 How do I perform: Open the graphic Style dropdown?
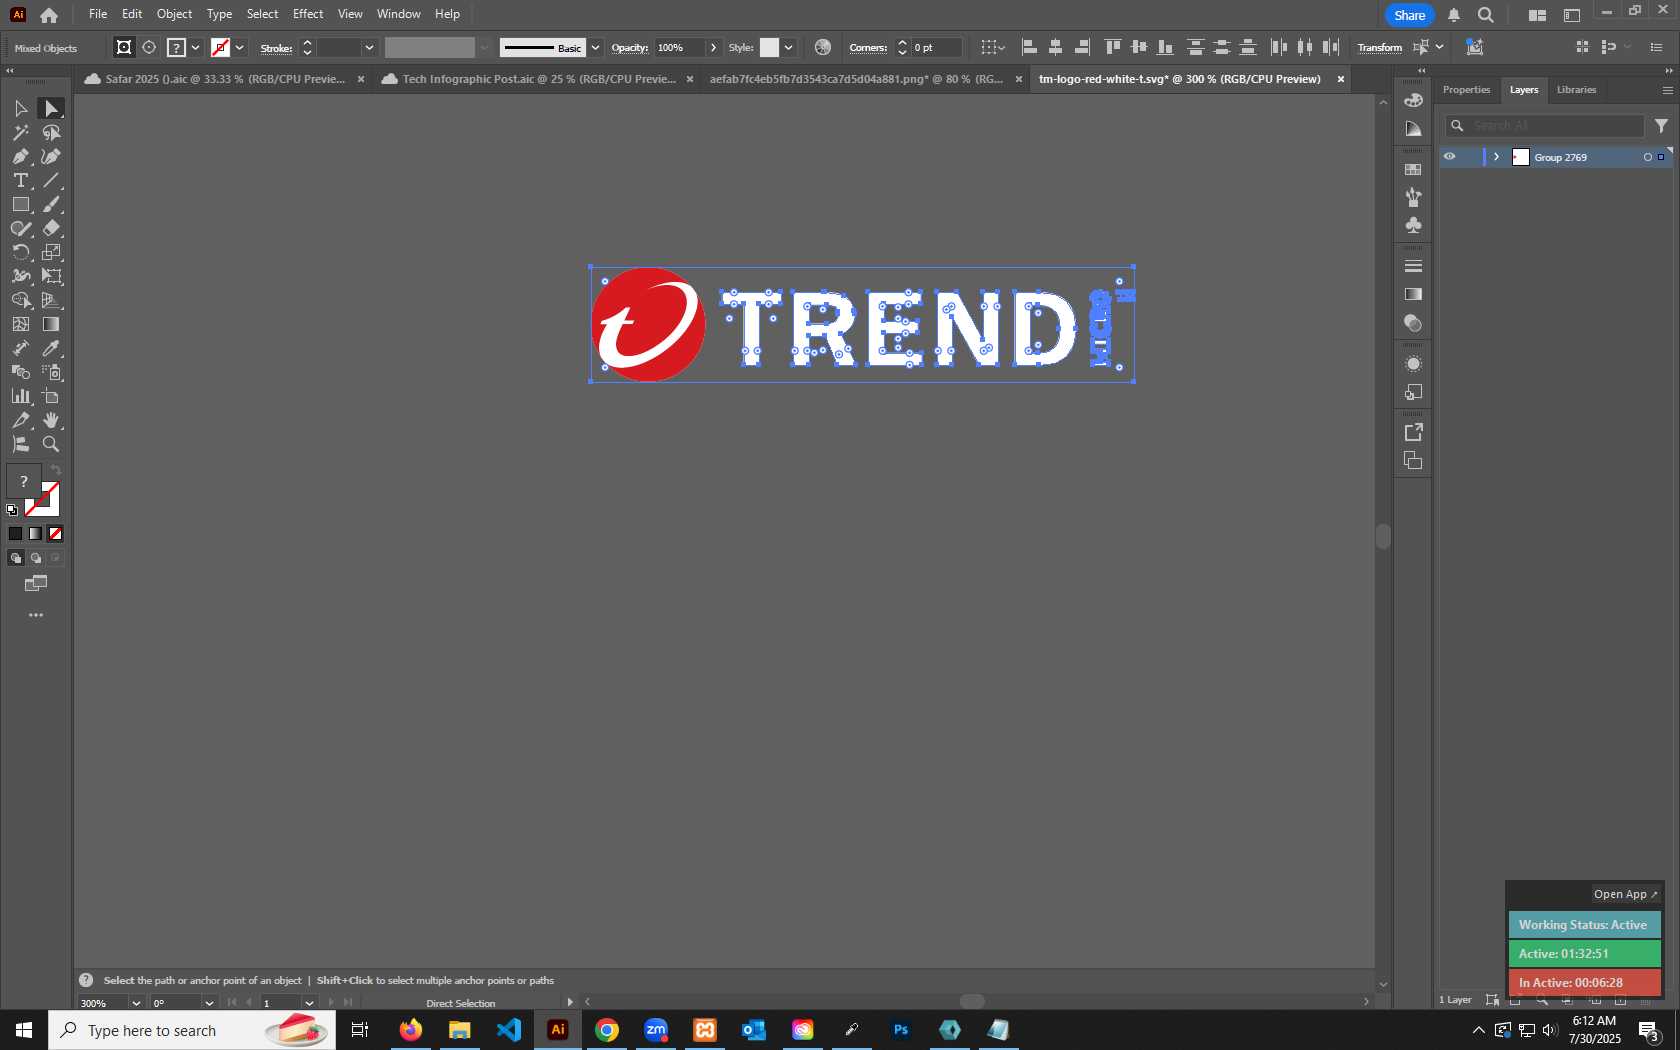tap(788, 47)
